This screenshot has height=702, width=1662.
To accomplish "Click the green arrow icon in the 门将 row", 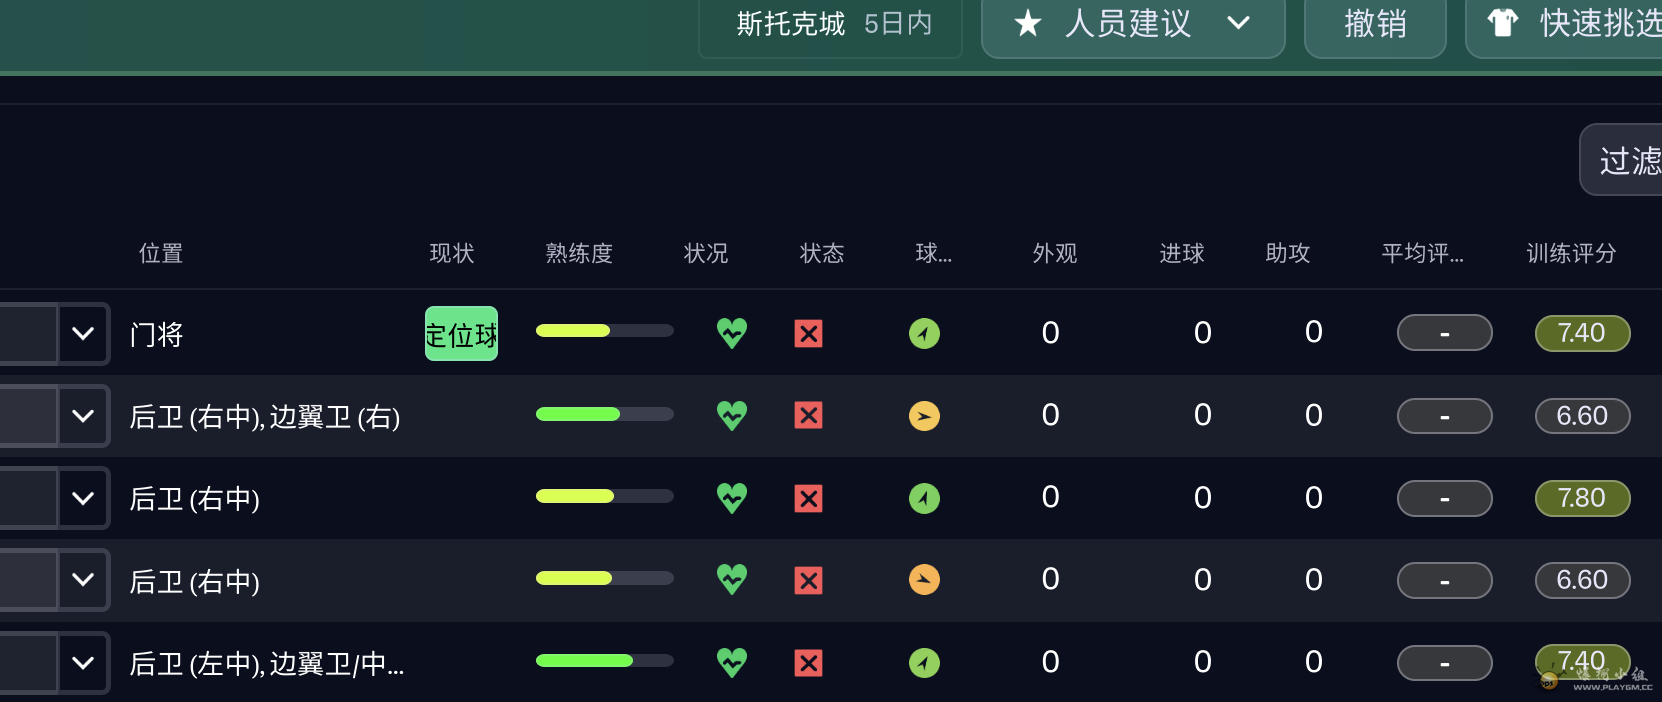I will [924, 333].
